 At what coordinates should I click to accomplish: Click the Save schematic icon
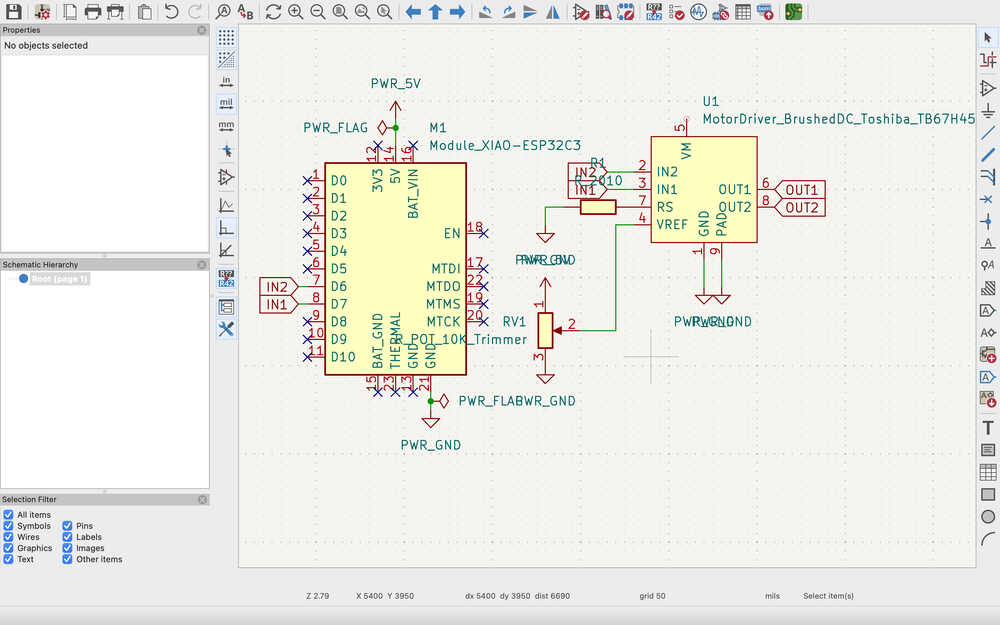pos(14,12)
